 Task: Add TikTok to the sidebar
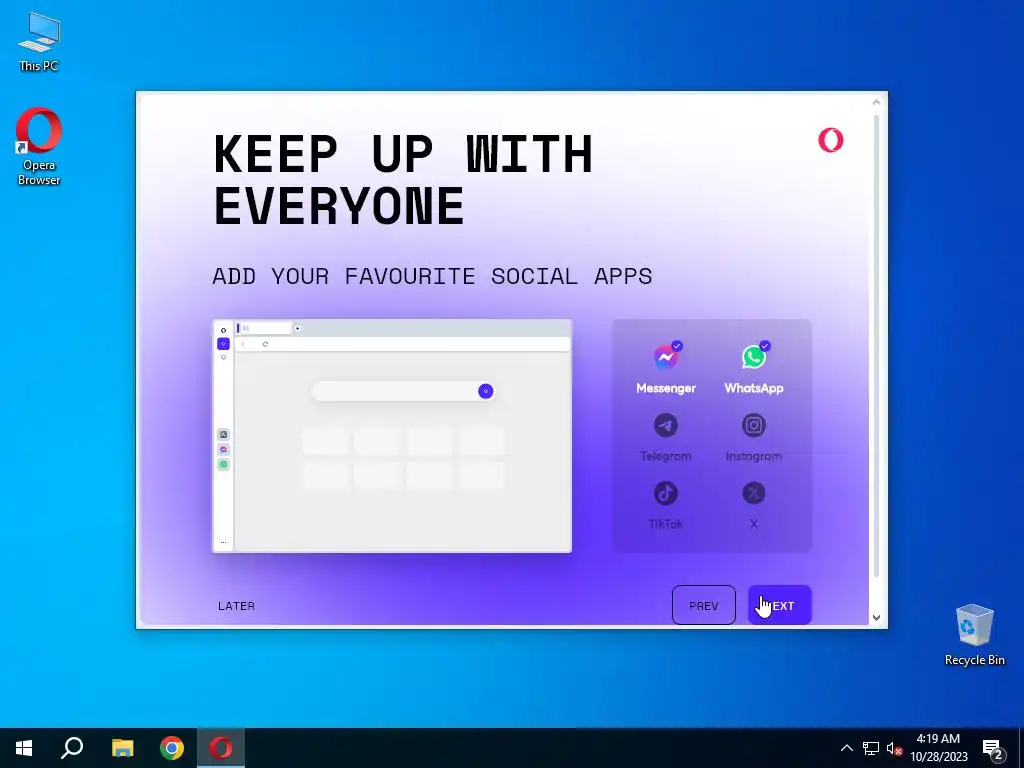665,504
